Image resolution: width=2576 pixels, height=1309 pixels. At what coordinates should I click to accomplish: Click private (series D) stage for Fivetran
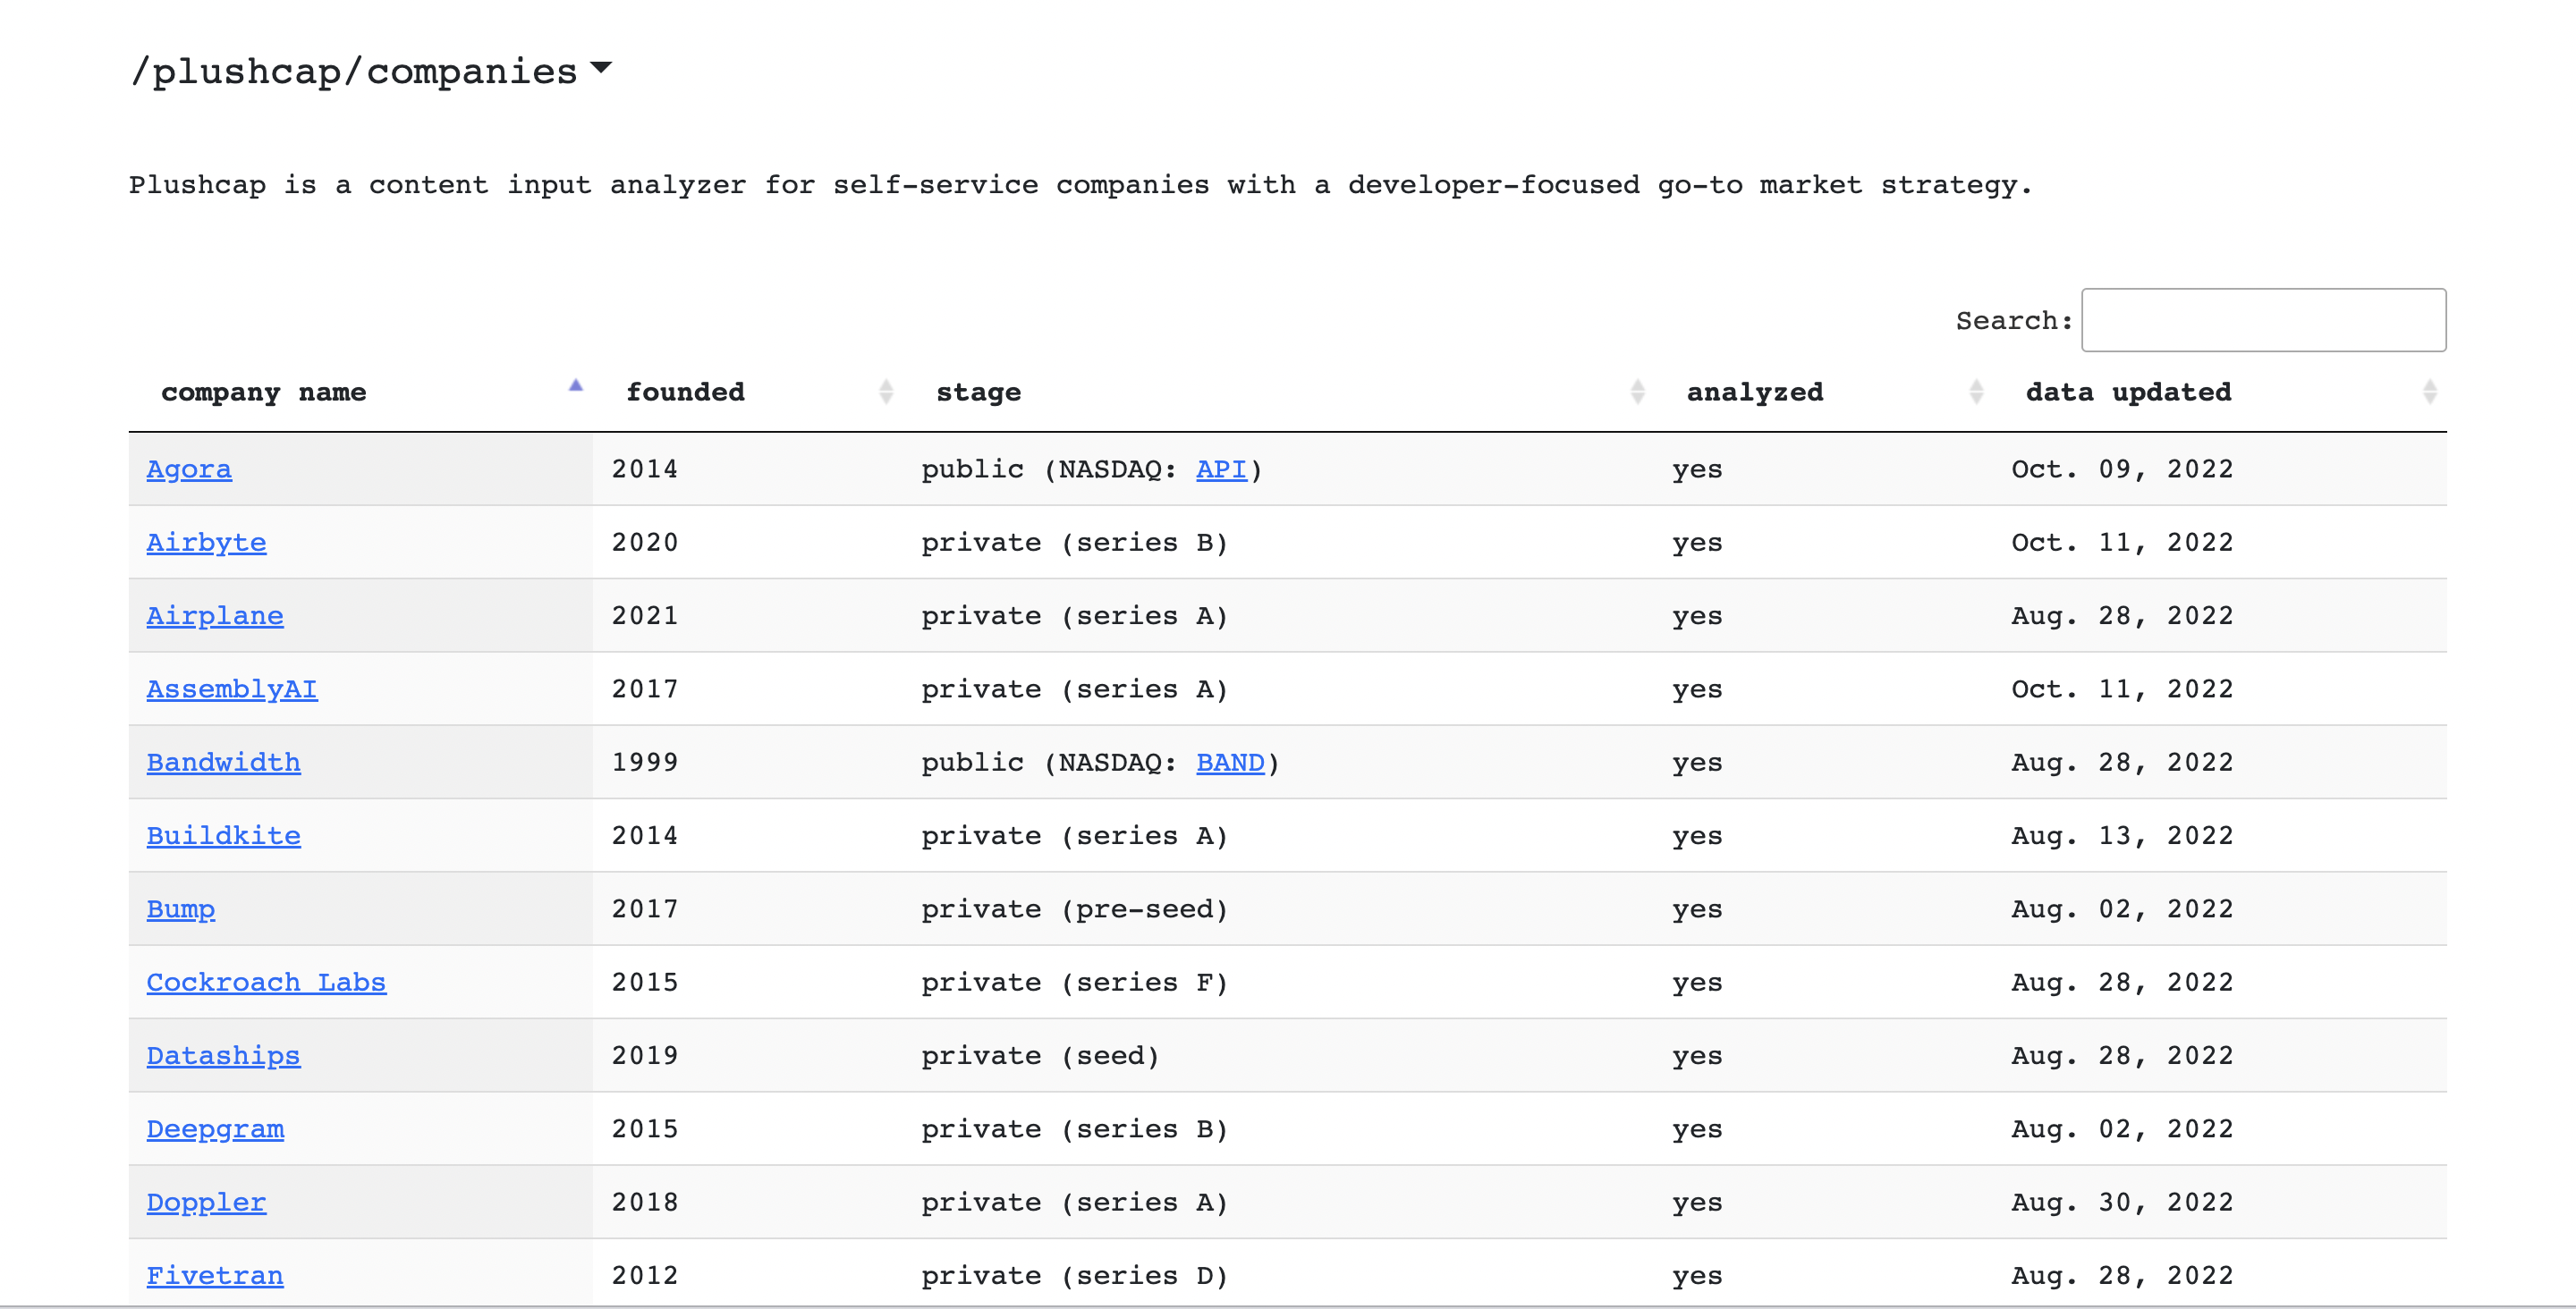(x=1075, y=1275)
